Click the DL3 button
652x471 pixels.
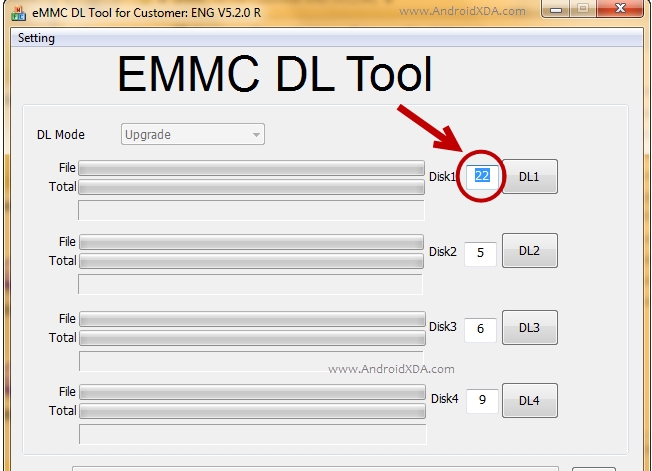pos(529,328)
